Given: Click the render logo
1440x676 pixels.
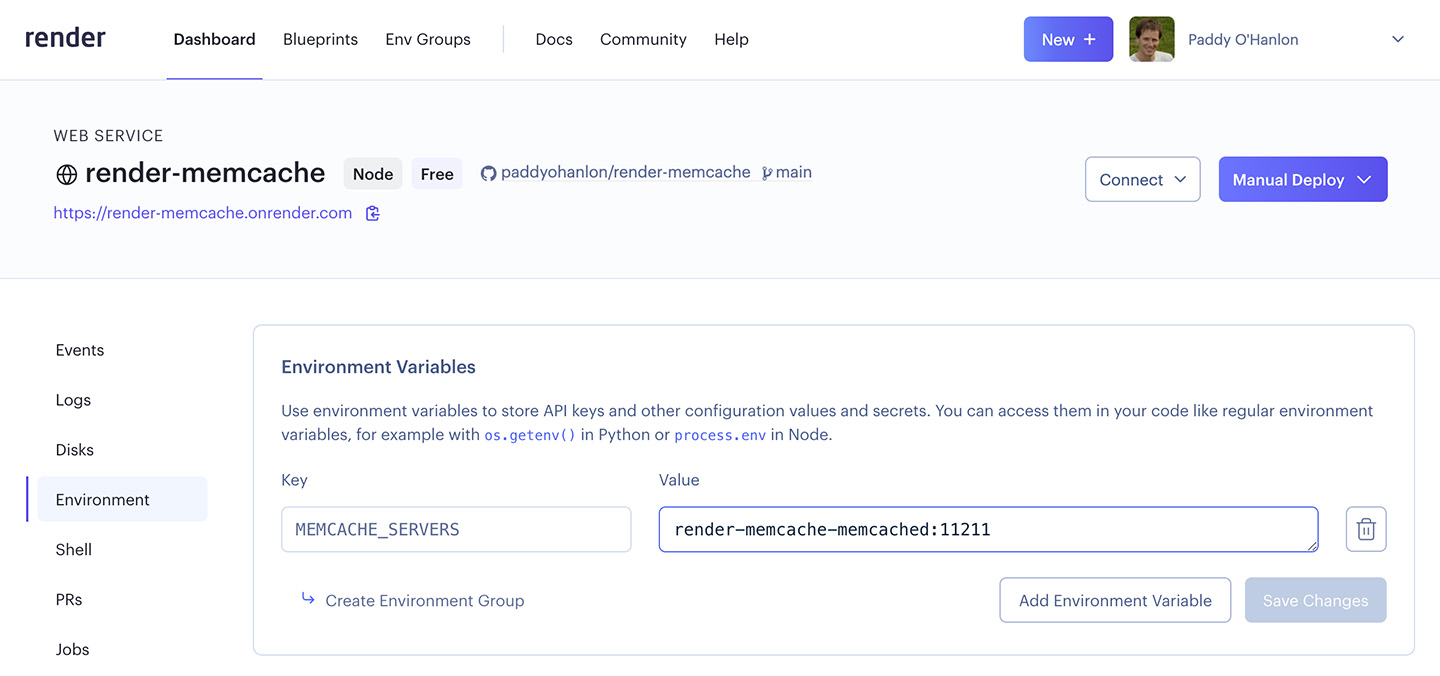Looking at the screenshot, I should tap(65, 38).
